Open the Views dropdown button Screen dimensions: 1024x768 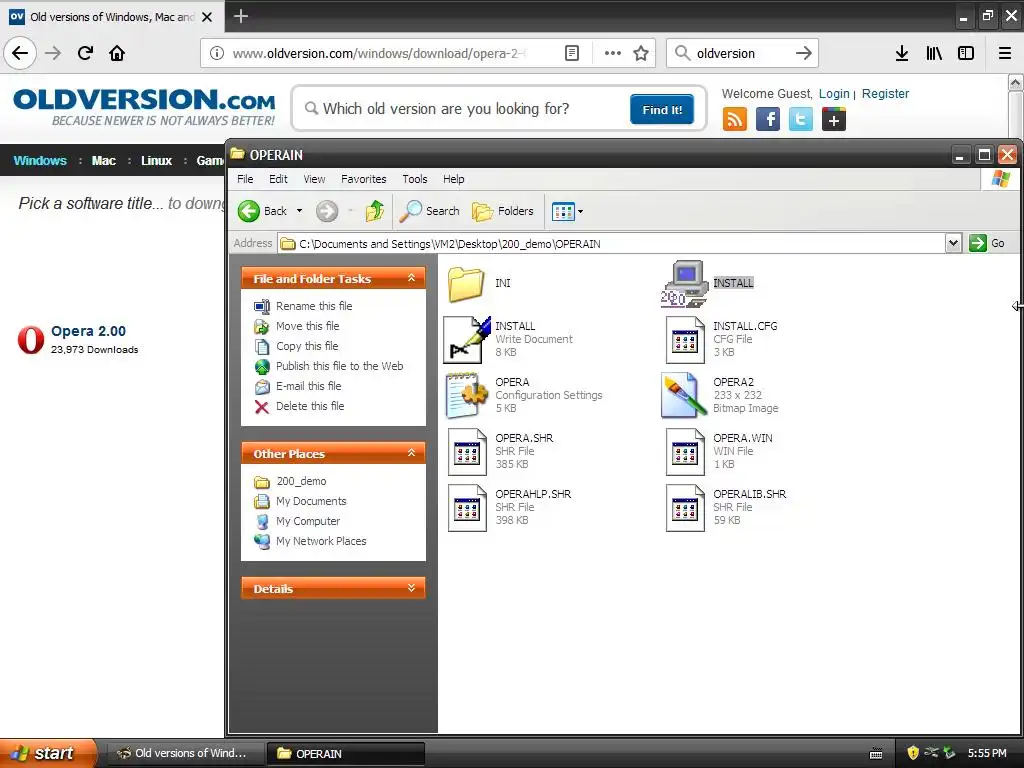567,211
